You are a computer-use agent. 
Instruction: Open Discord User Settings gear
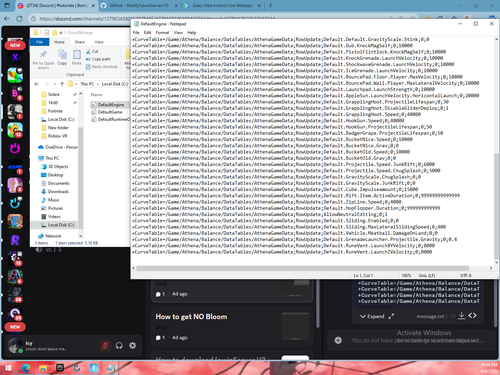pyautogui.click(x=133, y=345)
